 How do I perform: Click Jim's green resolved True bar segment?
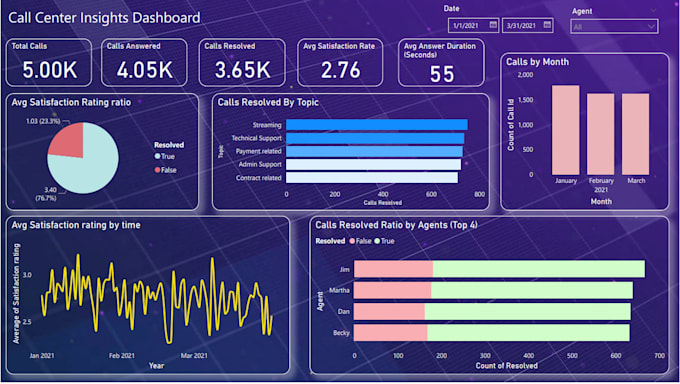tap(539, 269)
